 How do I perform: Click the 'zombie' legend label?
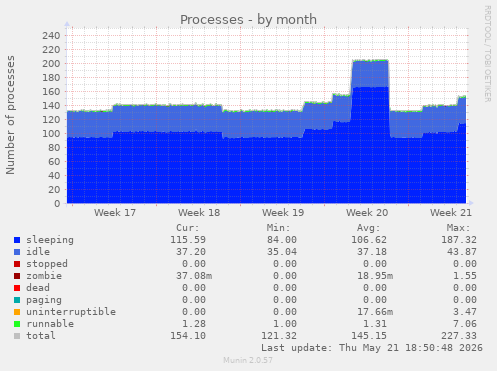tap(44, 276)
